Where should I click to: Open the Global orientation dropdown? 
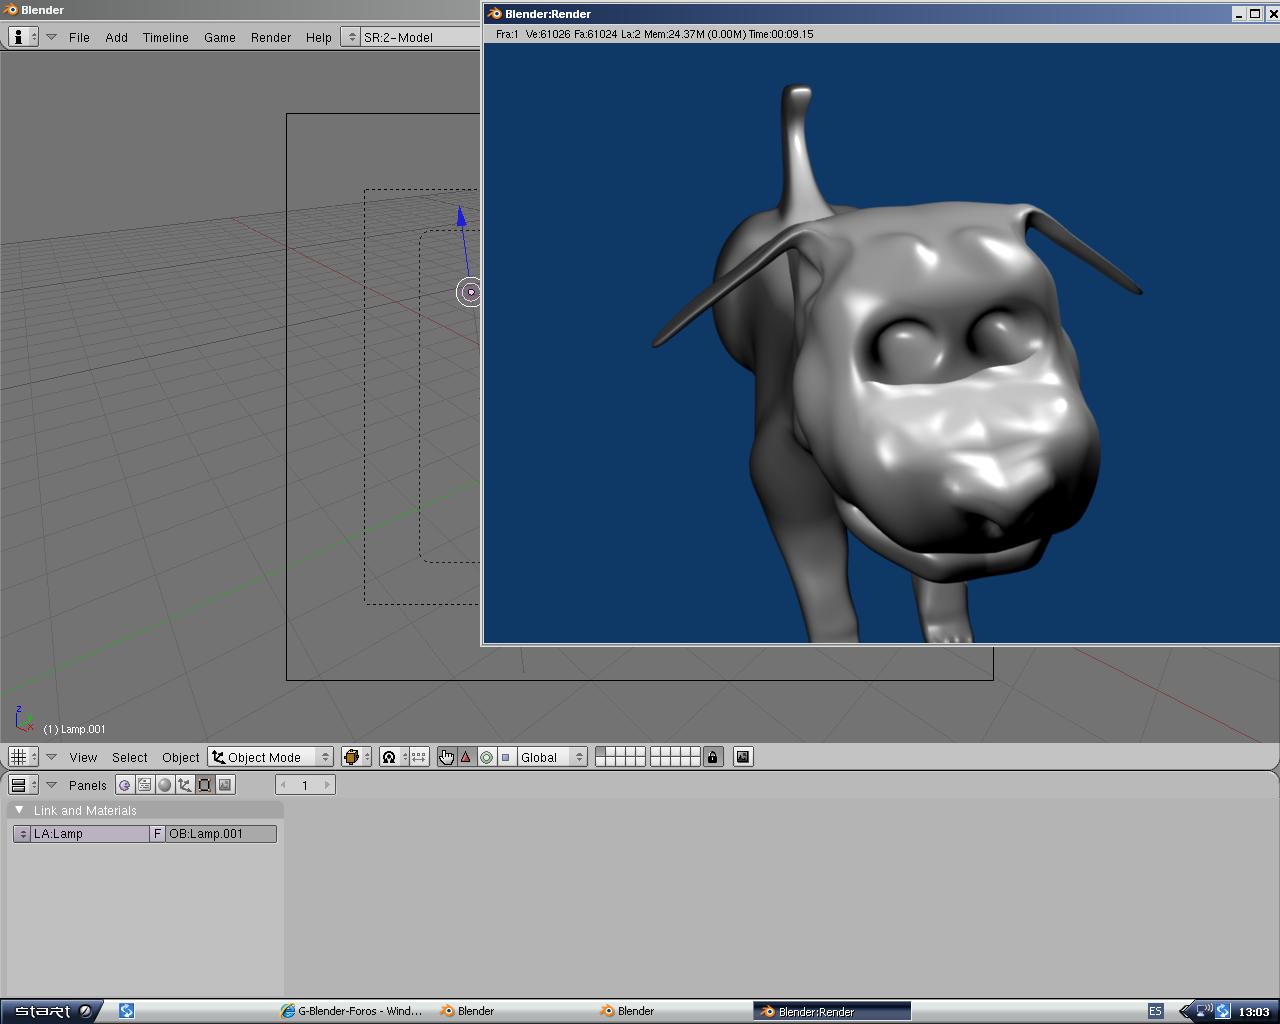(x=551, y=757)
